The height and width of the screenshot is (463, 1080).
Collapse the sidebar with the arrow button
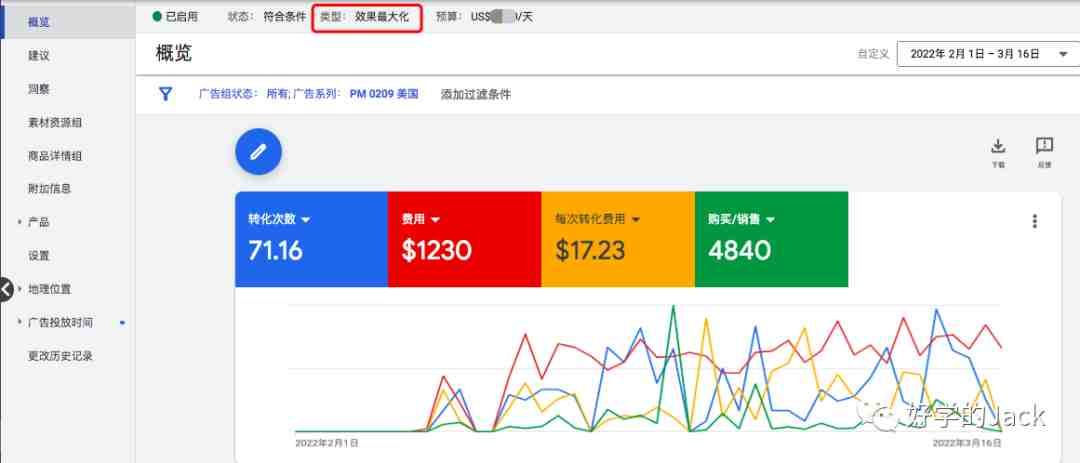[x=5, y=290]
